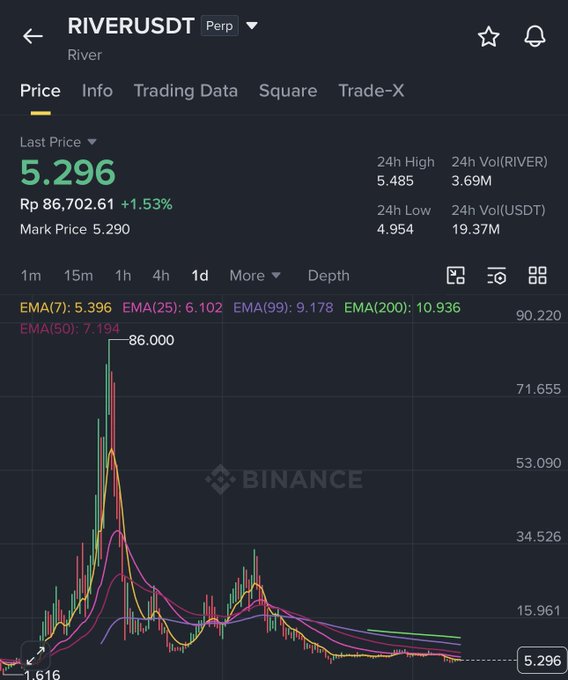Open the grid layout icon
Viewport: 568px width, 680px height.
pyautogui.click(x=538, y=275)
